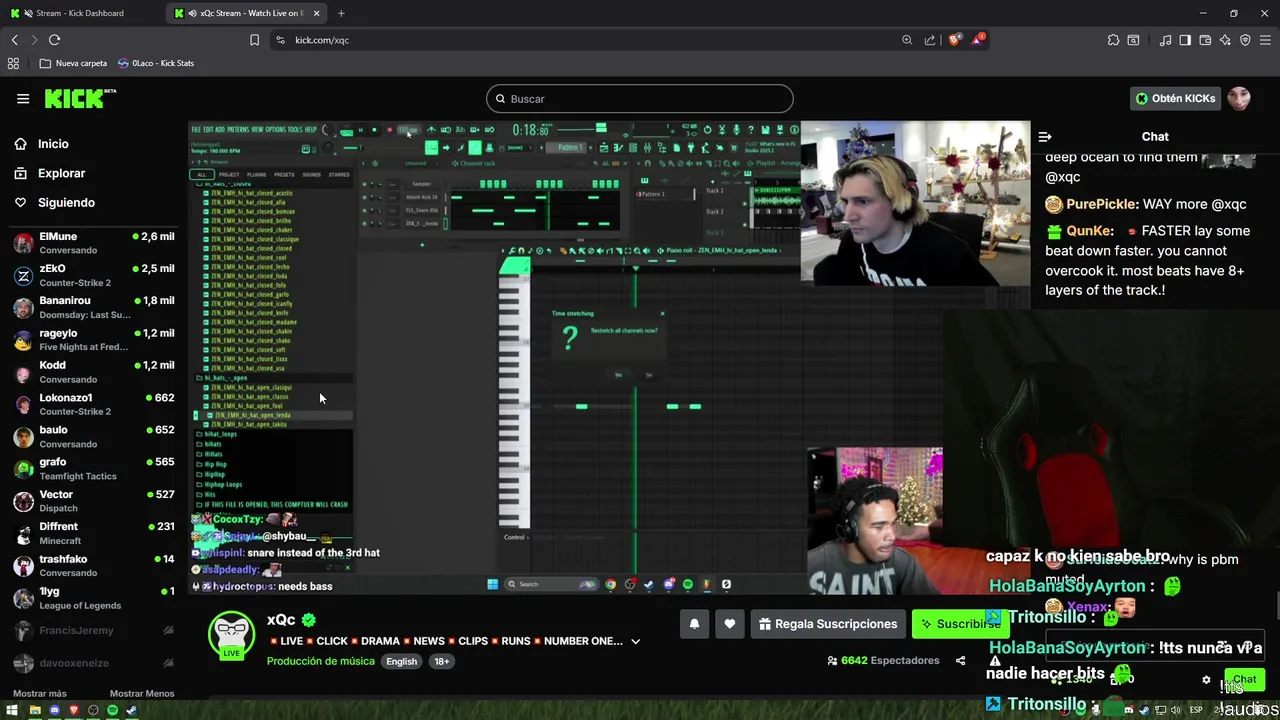Select offline channel FrancisJeremy
The height and width of the screenshot is (720, 1280).
point(93,631)
